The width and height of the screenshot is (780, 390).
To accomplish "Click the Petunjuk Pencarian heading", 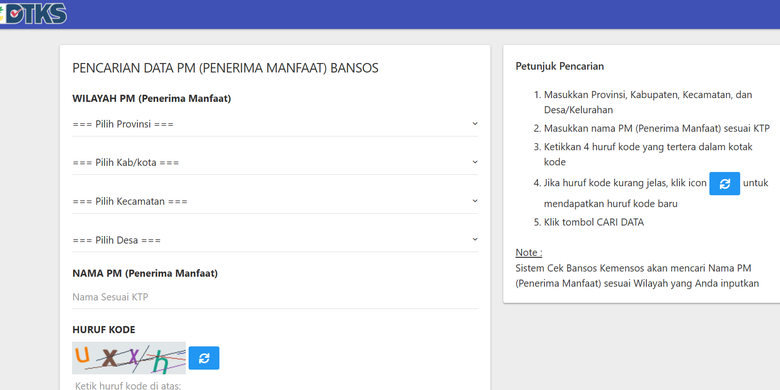I will pos(560,66).
